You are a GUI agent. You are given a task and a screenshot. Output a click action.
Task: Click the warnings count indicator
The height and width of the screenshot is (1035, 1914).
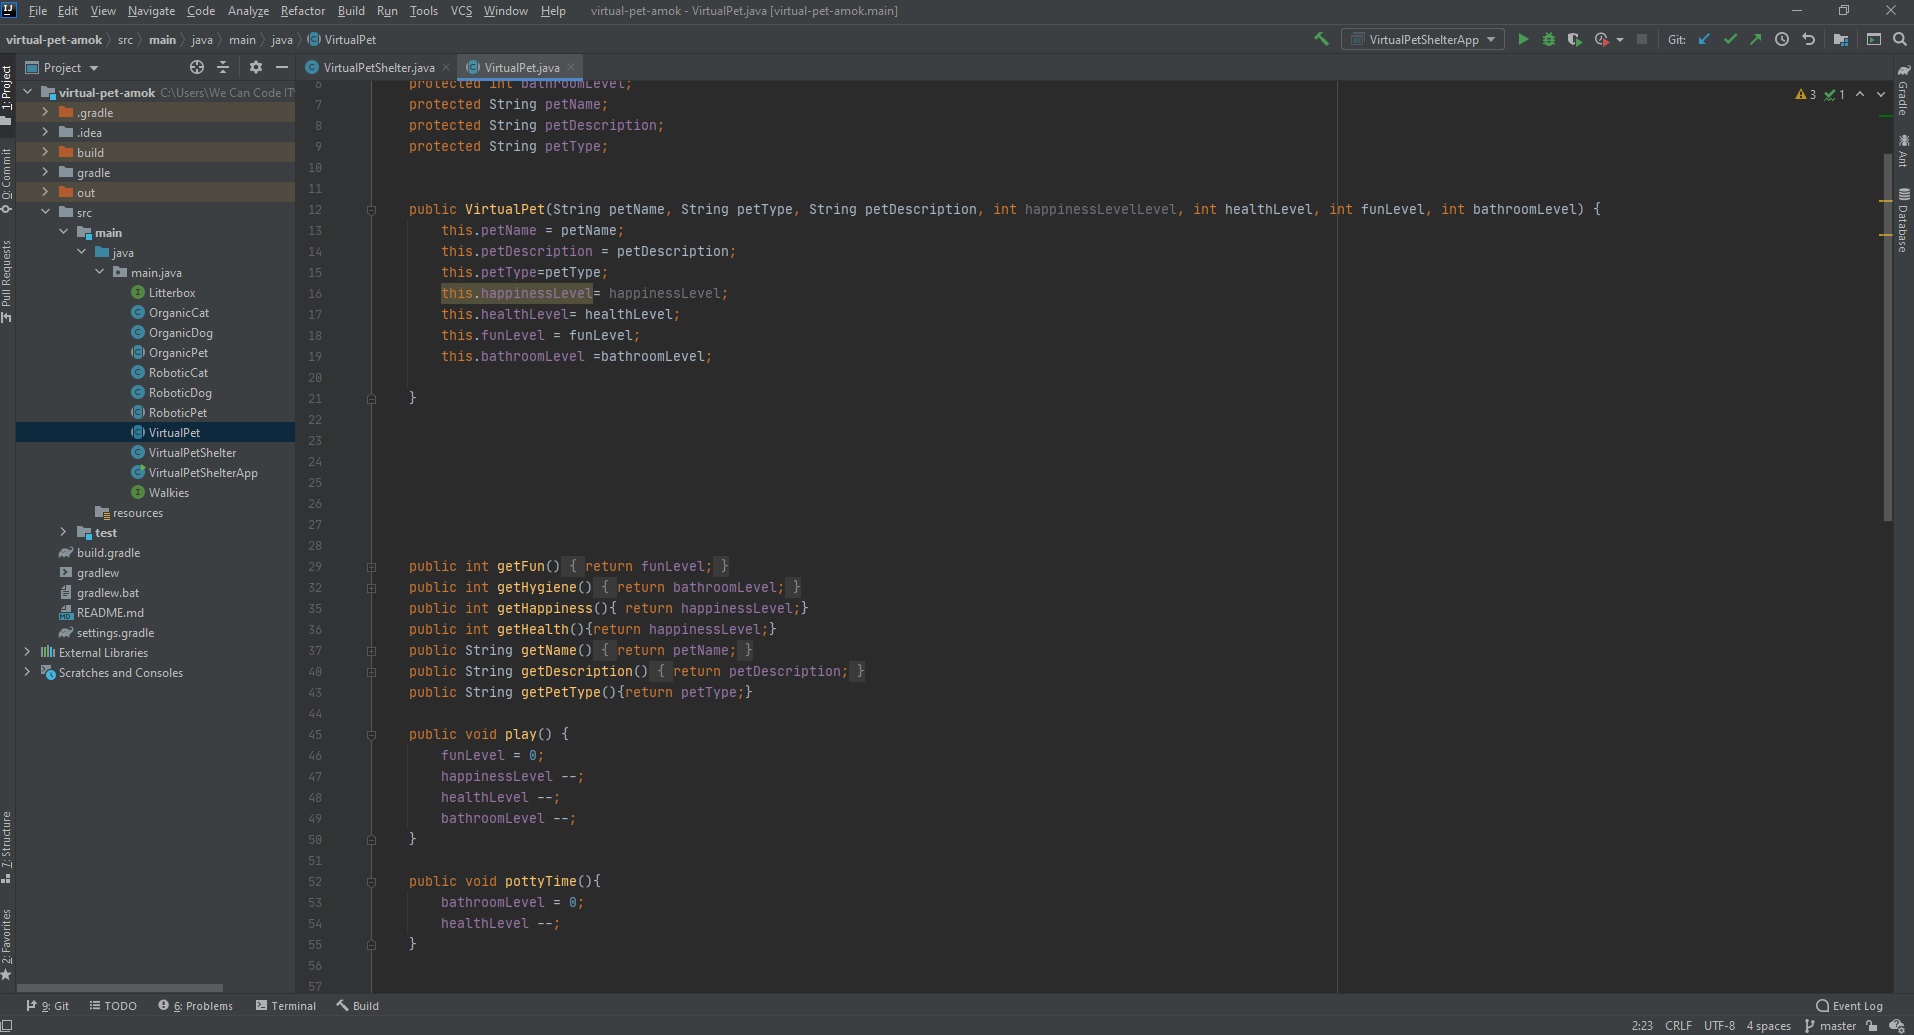pos(1806,94)
